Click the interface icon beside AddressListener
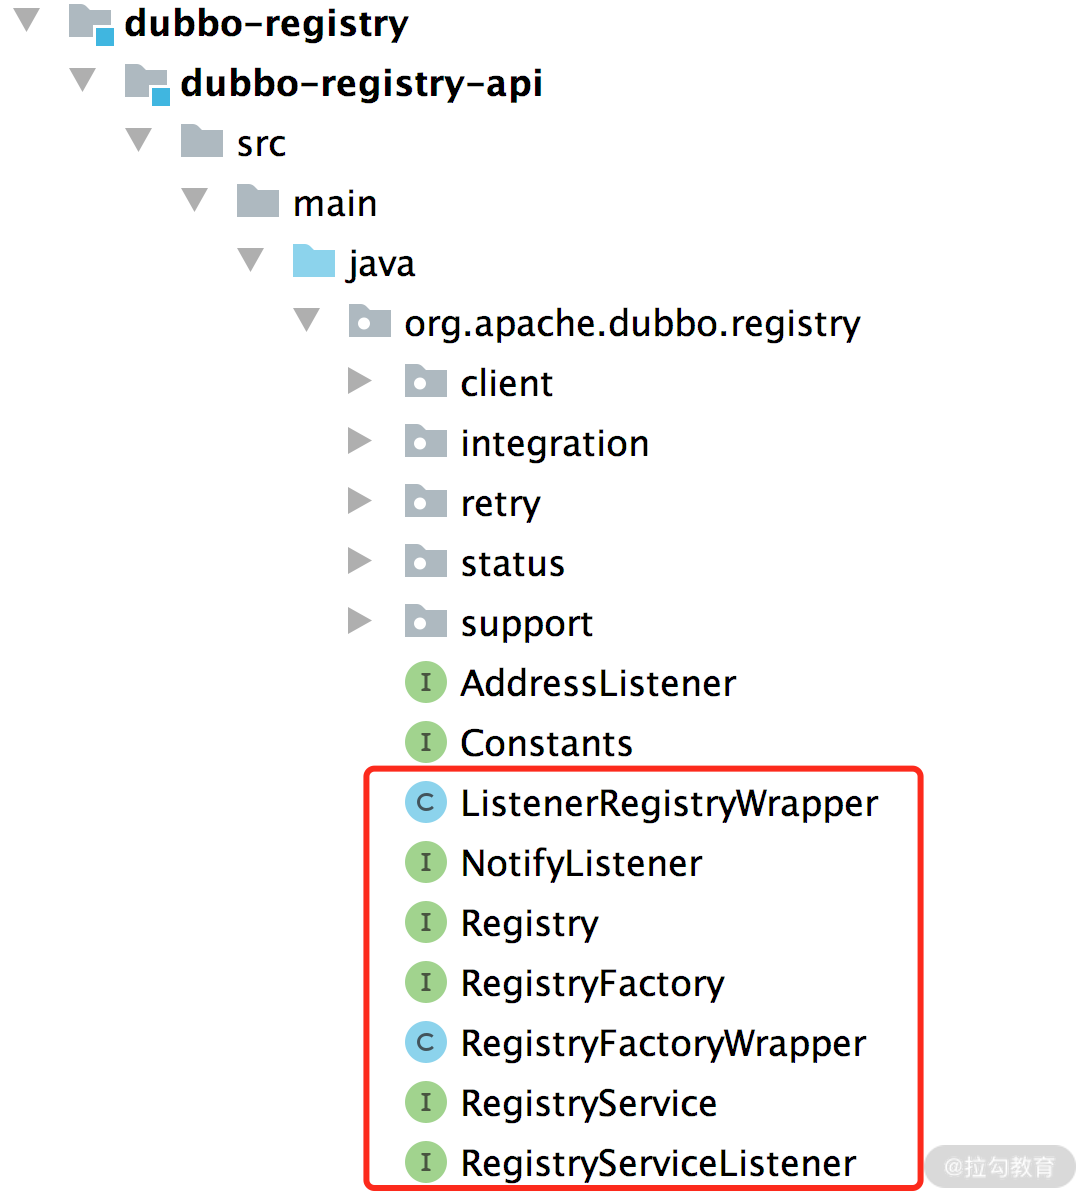 coord(425,683)
